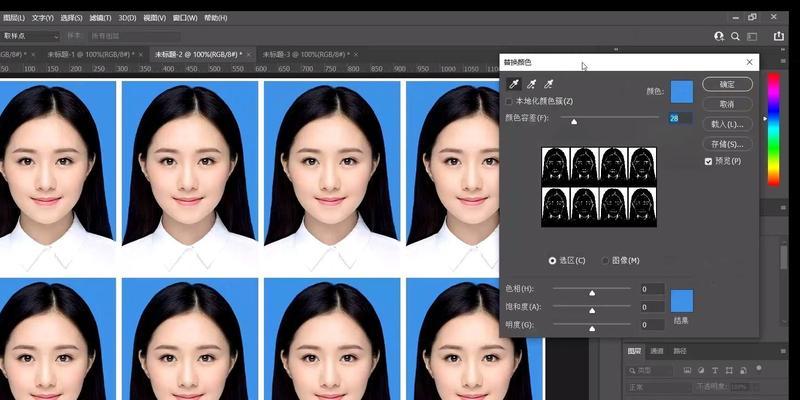
Task: Enable the 本地化颜色簇(Z) checkbox
Action: pos(509,102)
